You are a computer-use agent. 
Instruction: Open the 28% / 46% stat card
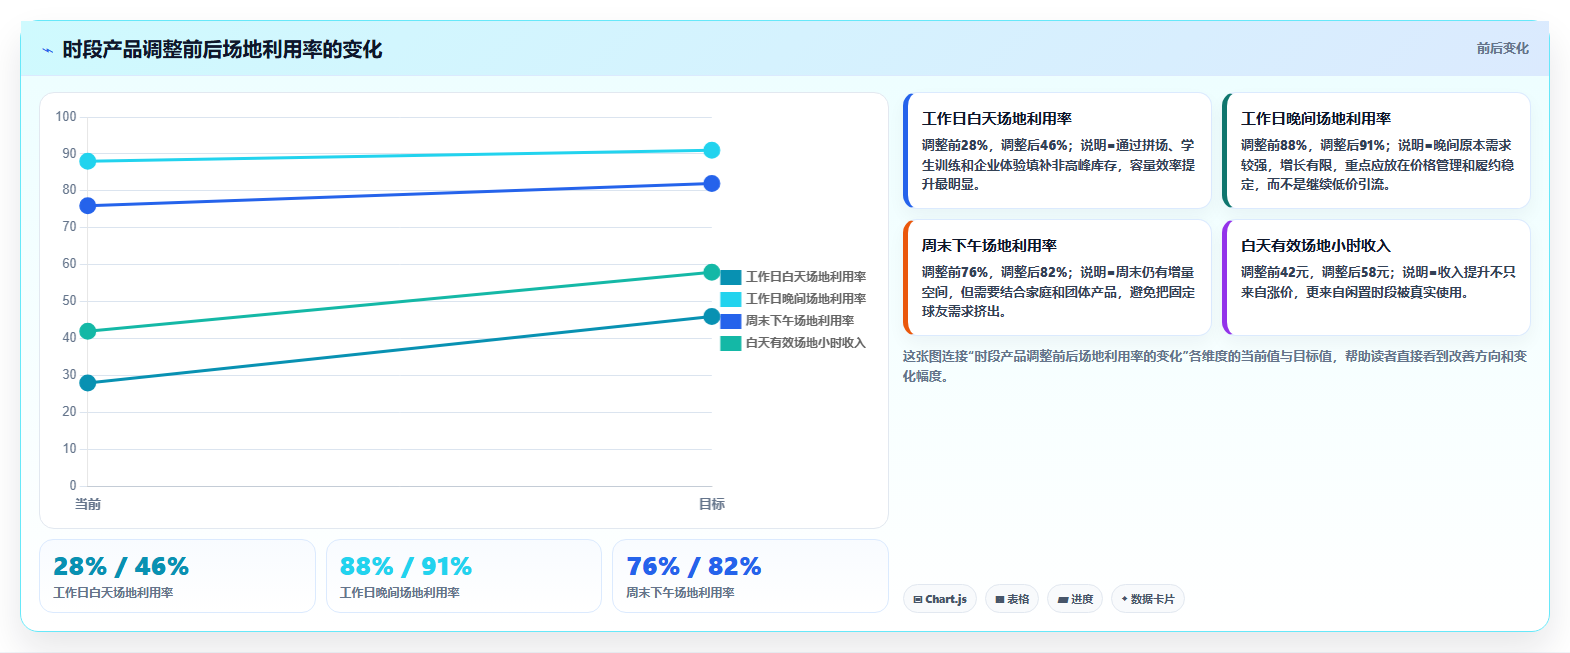[177, 576]
